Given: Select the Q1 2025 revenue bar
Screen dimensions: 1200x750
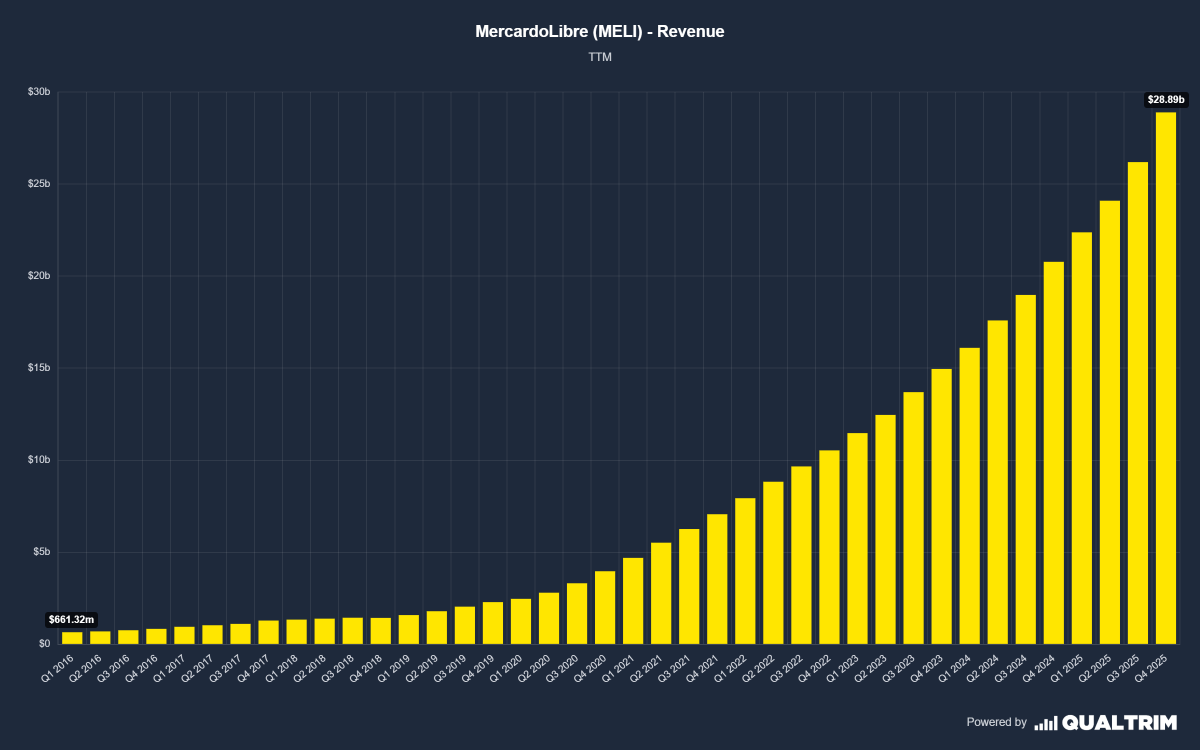Looking at the screenshot, I should (x=1082, y=438).
